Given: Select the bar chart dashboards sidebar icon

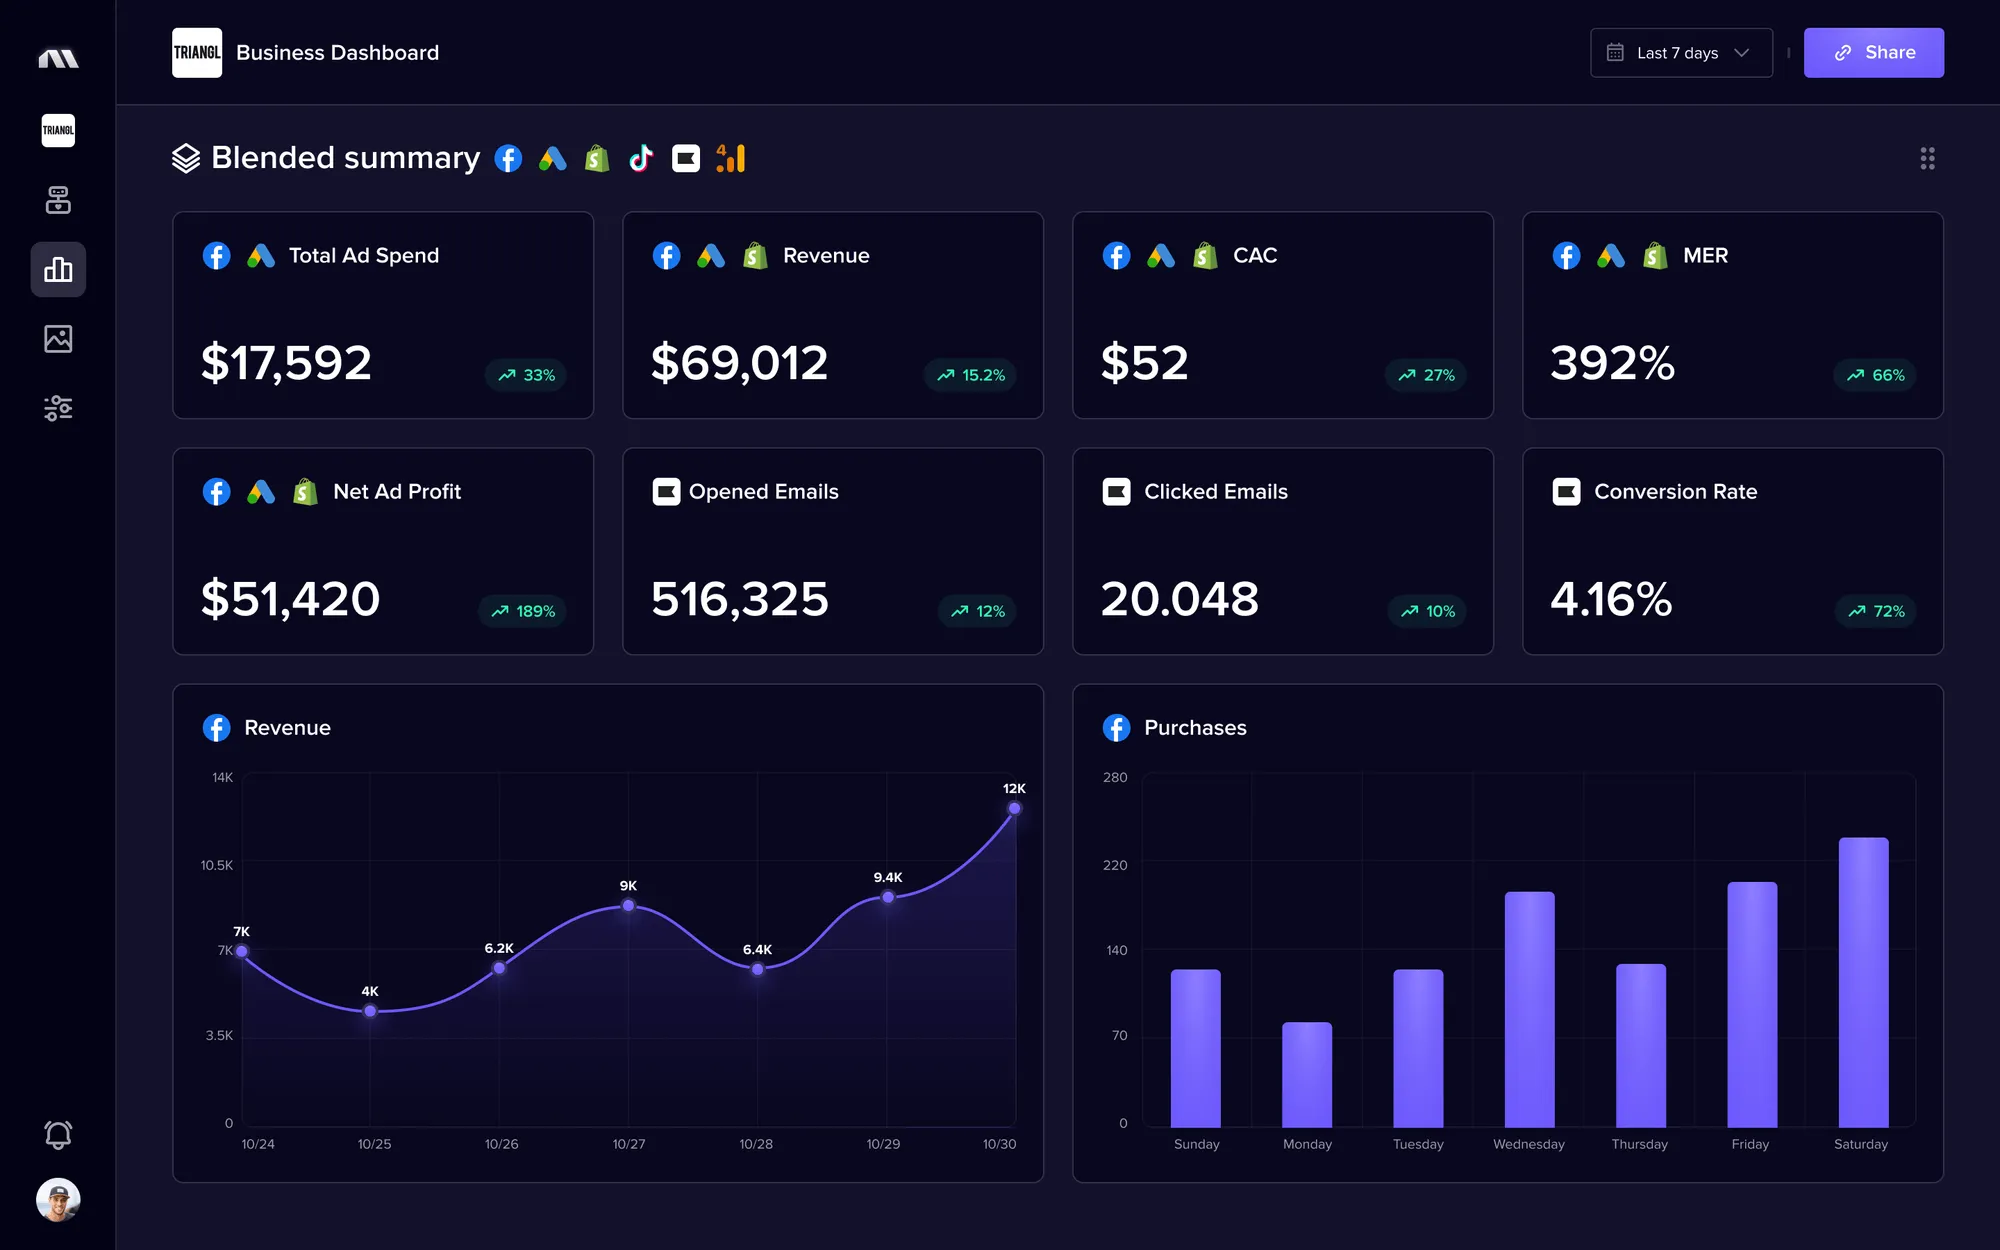Looking at the screenshot, I should pyautogui.click(x=58, y=269).
